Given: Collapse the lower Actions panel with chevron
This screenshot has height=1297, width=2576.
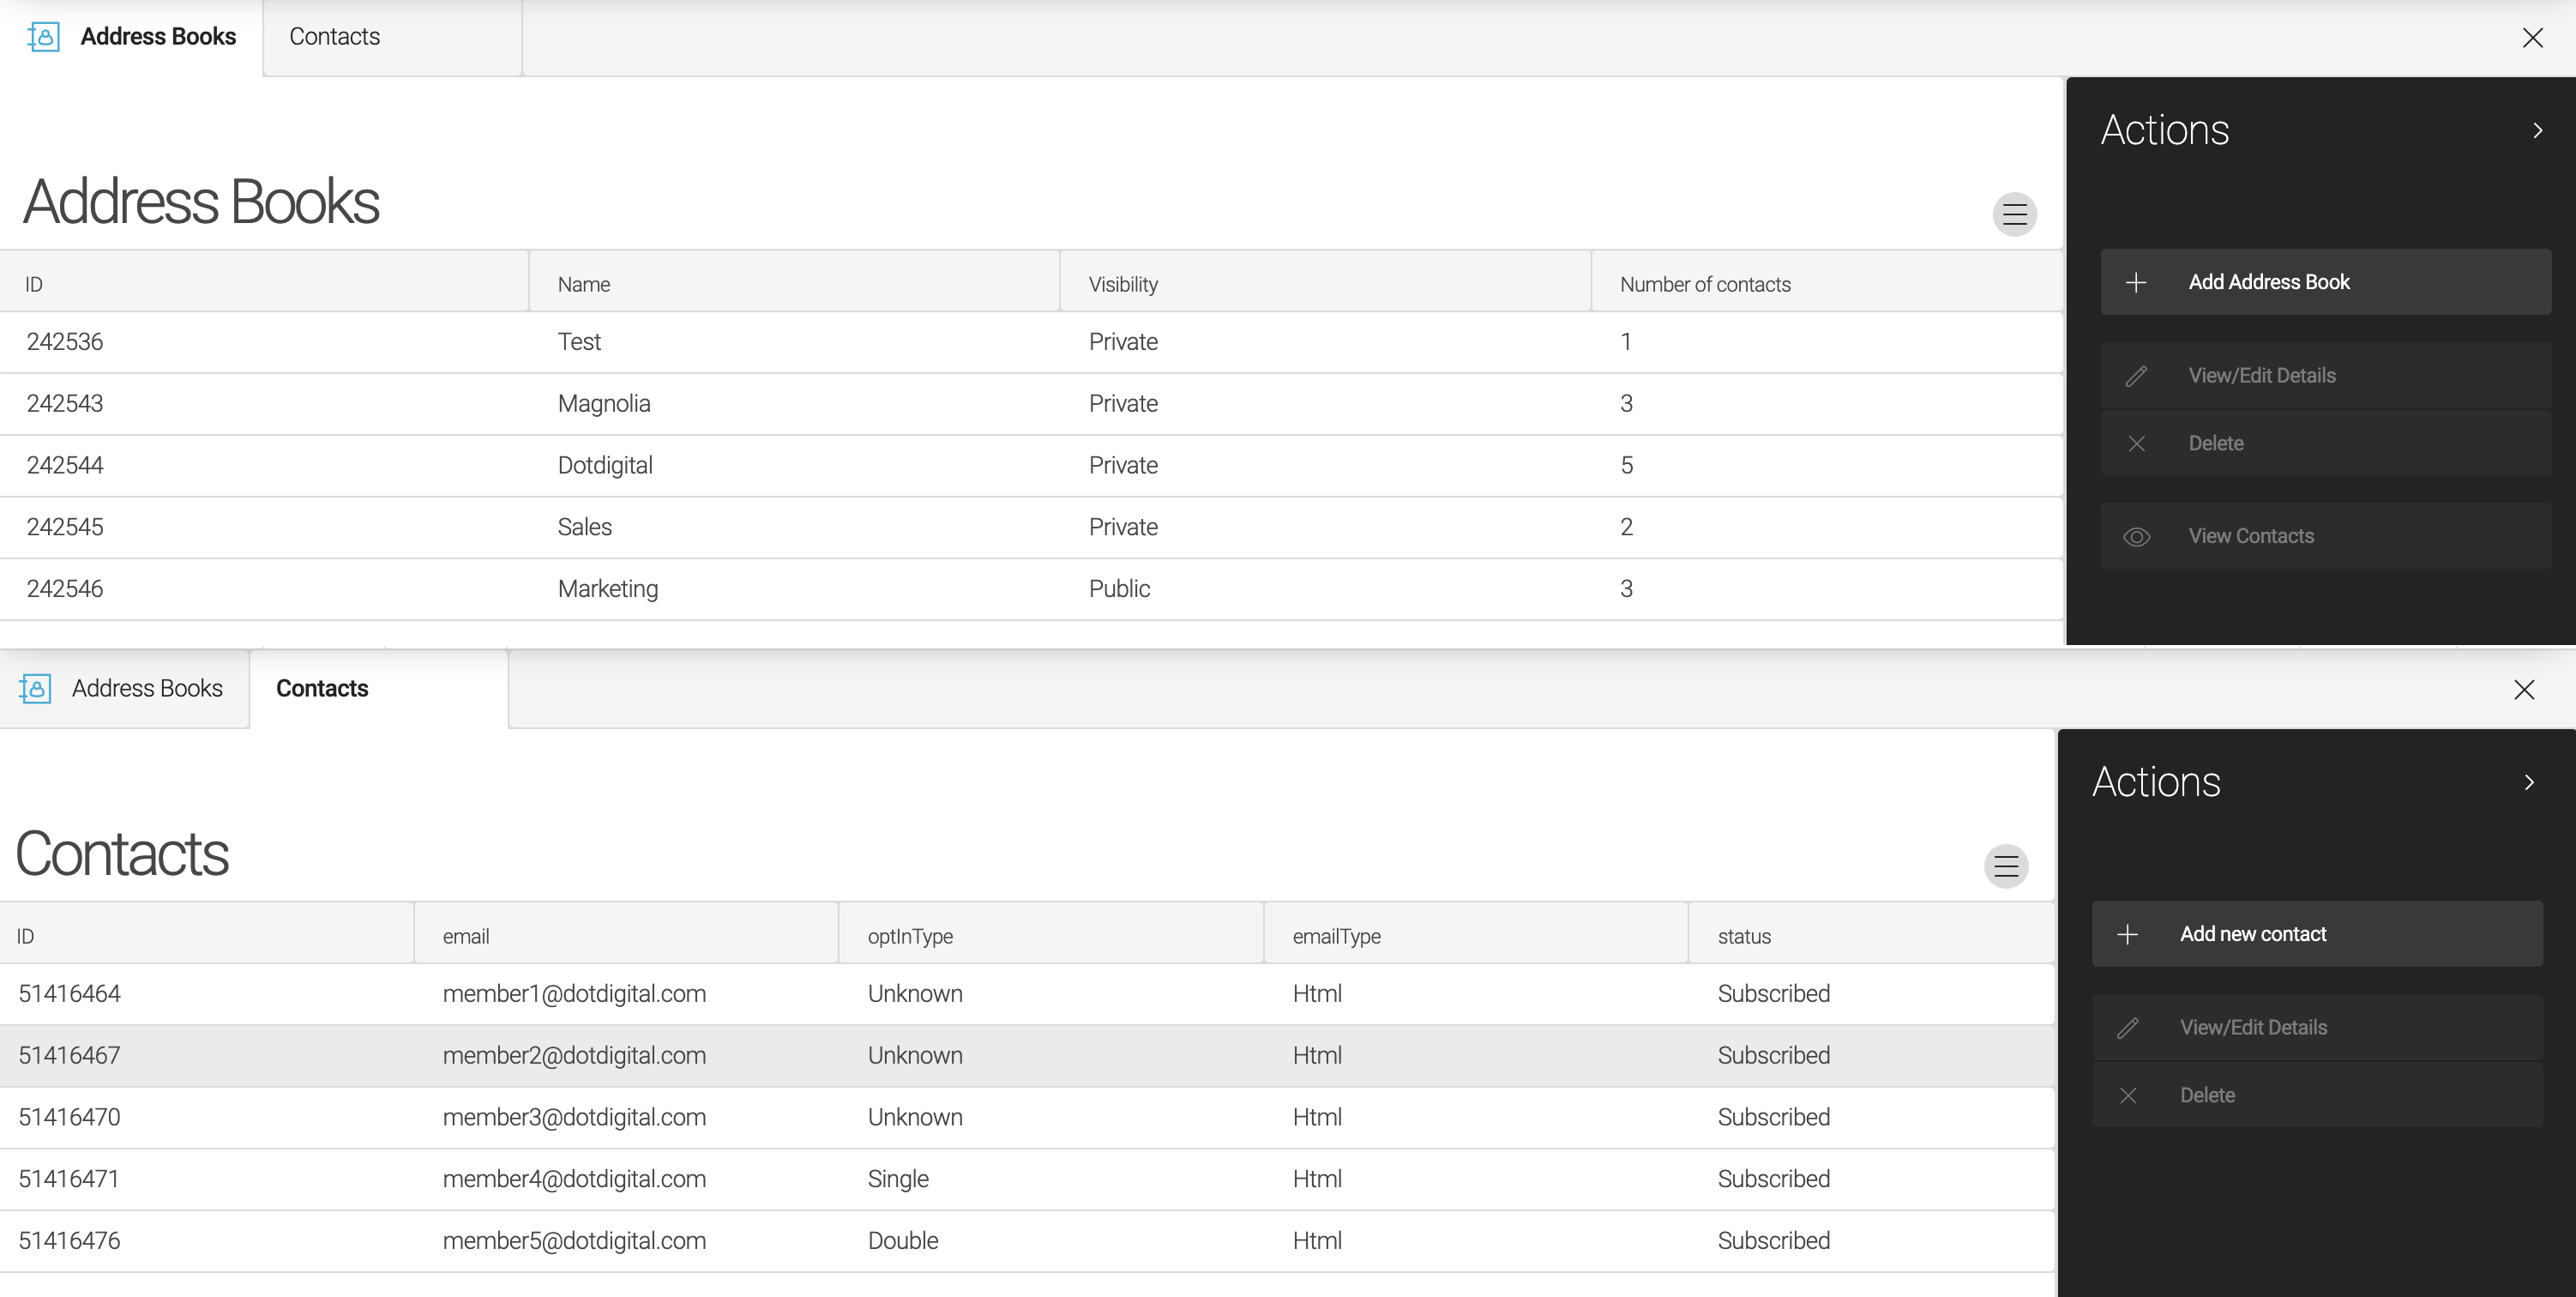Looking at the screenshot, I should click(2529, 783).
